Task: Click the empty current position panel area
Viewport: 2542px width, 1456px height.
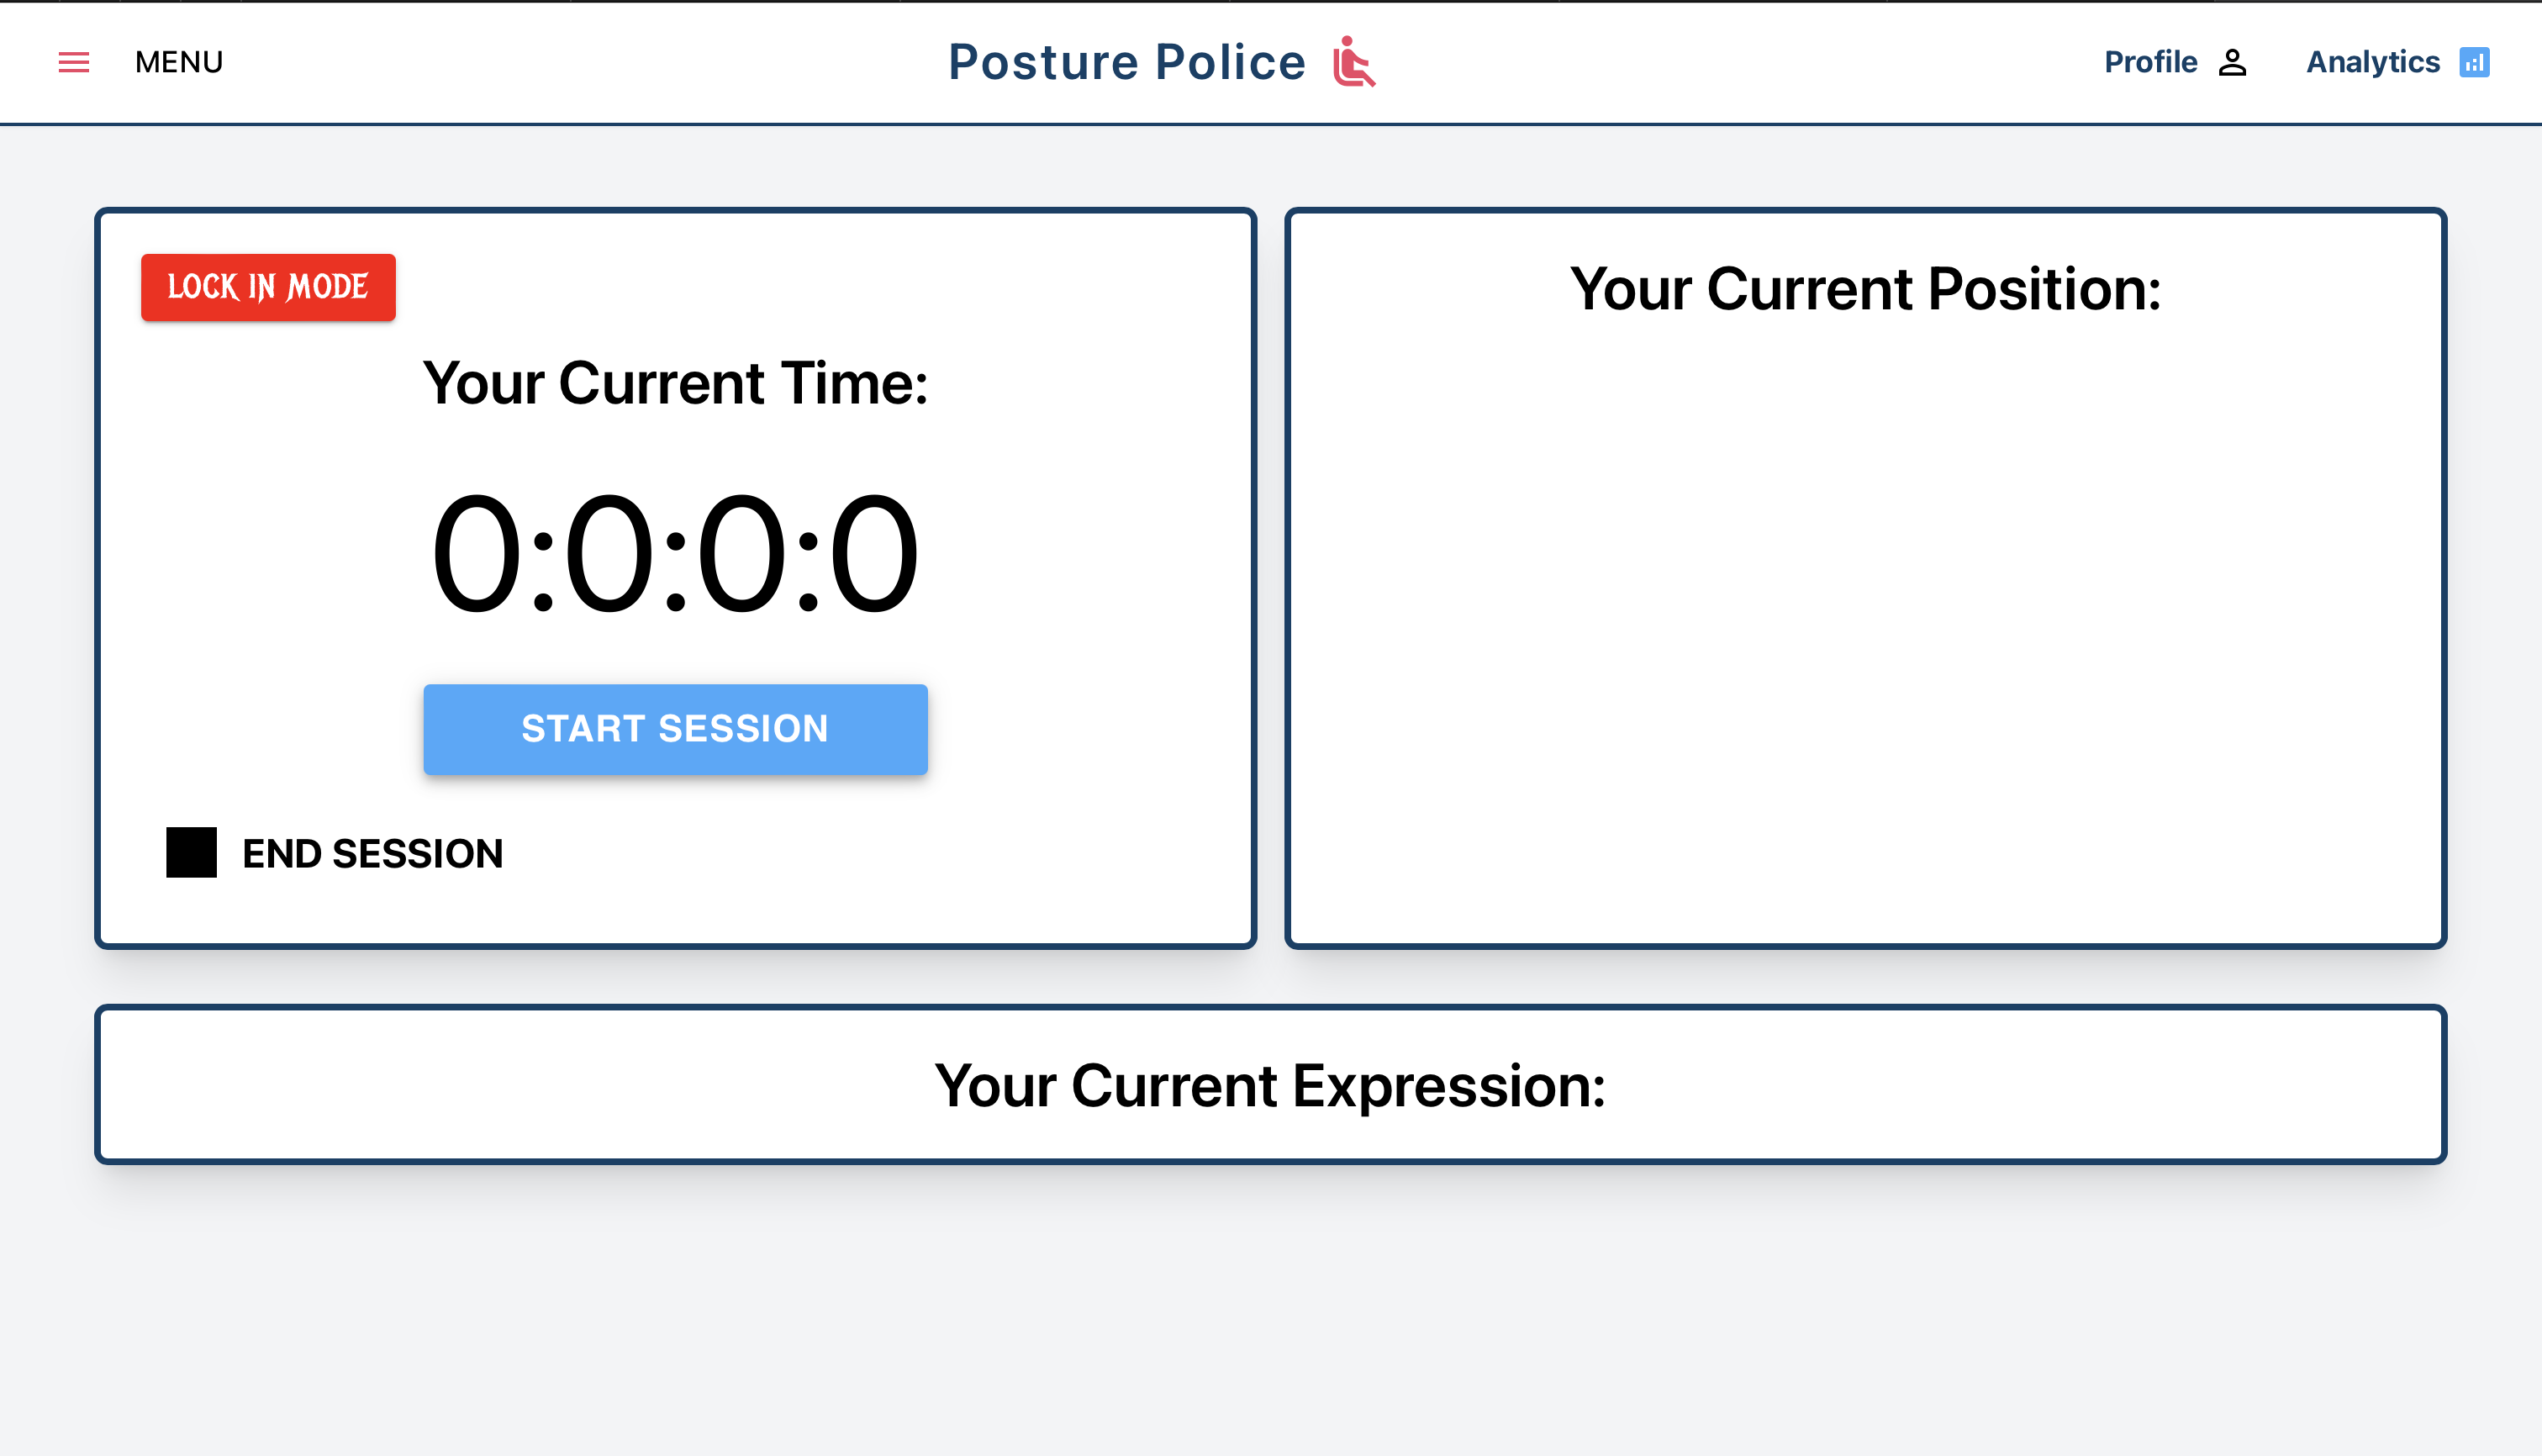Action: coord(1865,630)
